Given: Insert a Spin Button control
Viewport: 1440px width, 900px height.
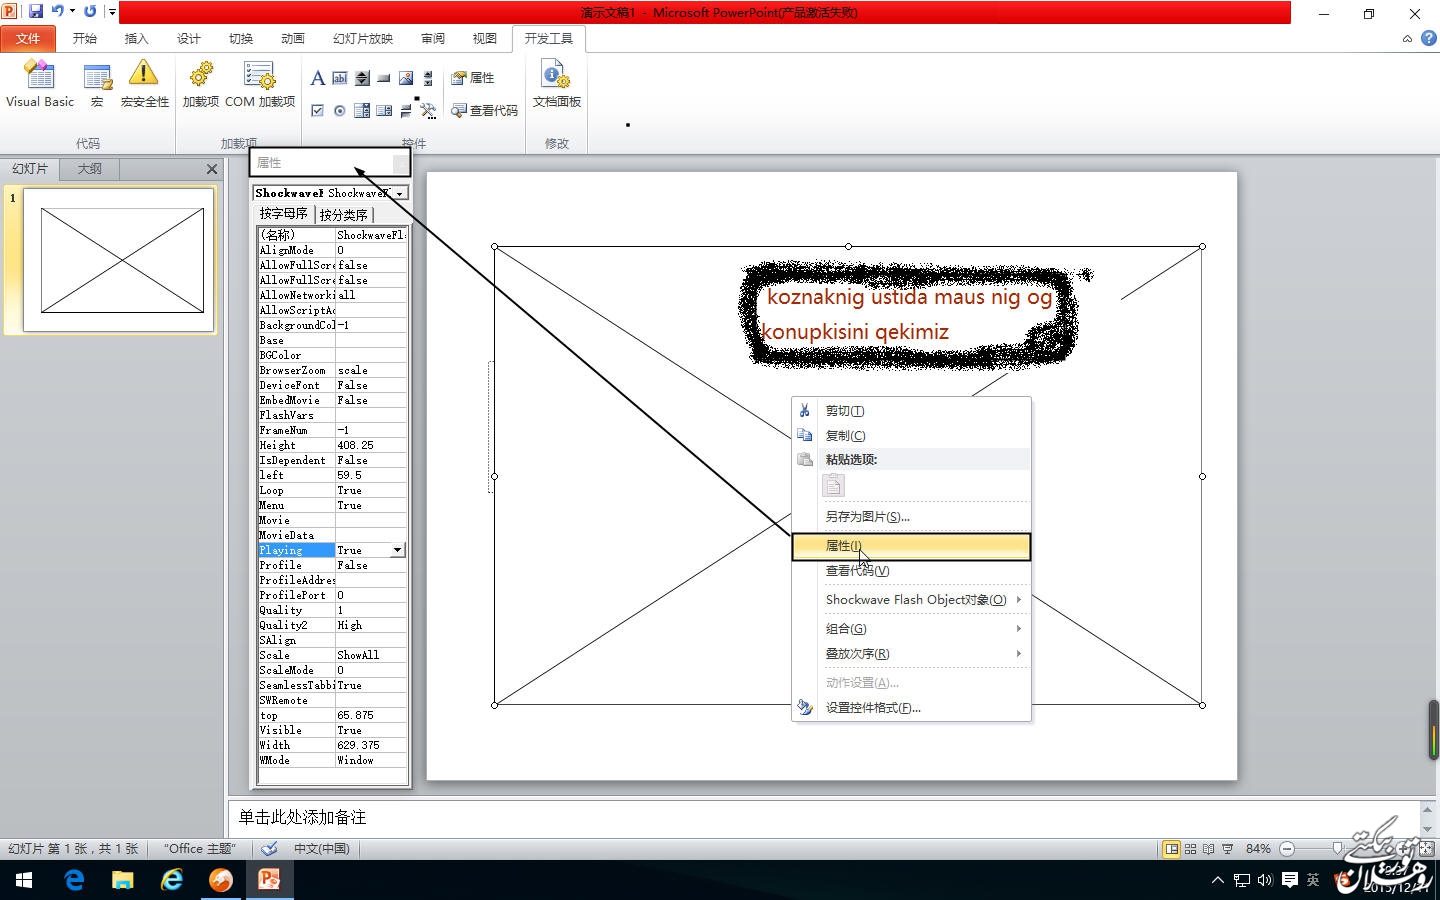Looking at the screenshot, I should tap(362, 78).
